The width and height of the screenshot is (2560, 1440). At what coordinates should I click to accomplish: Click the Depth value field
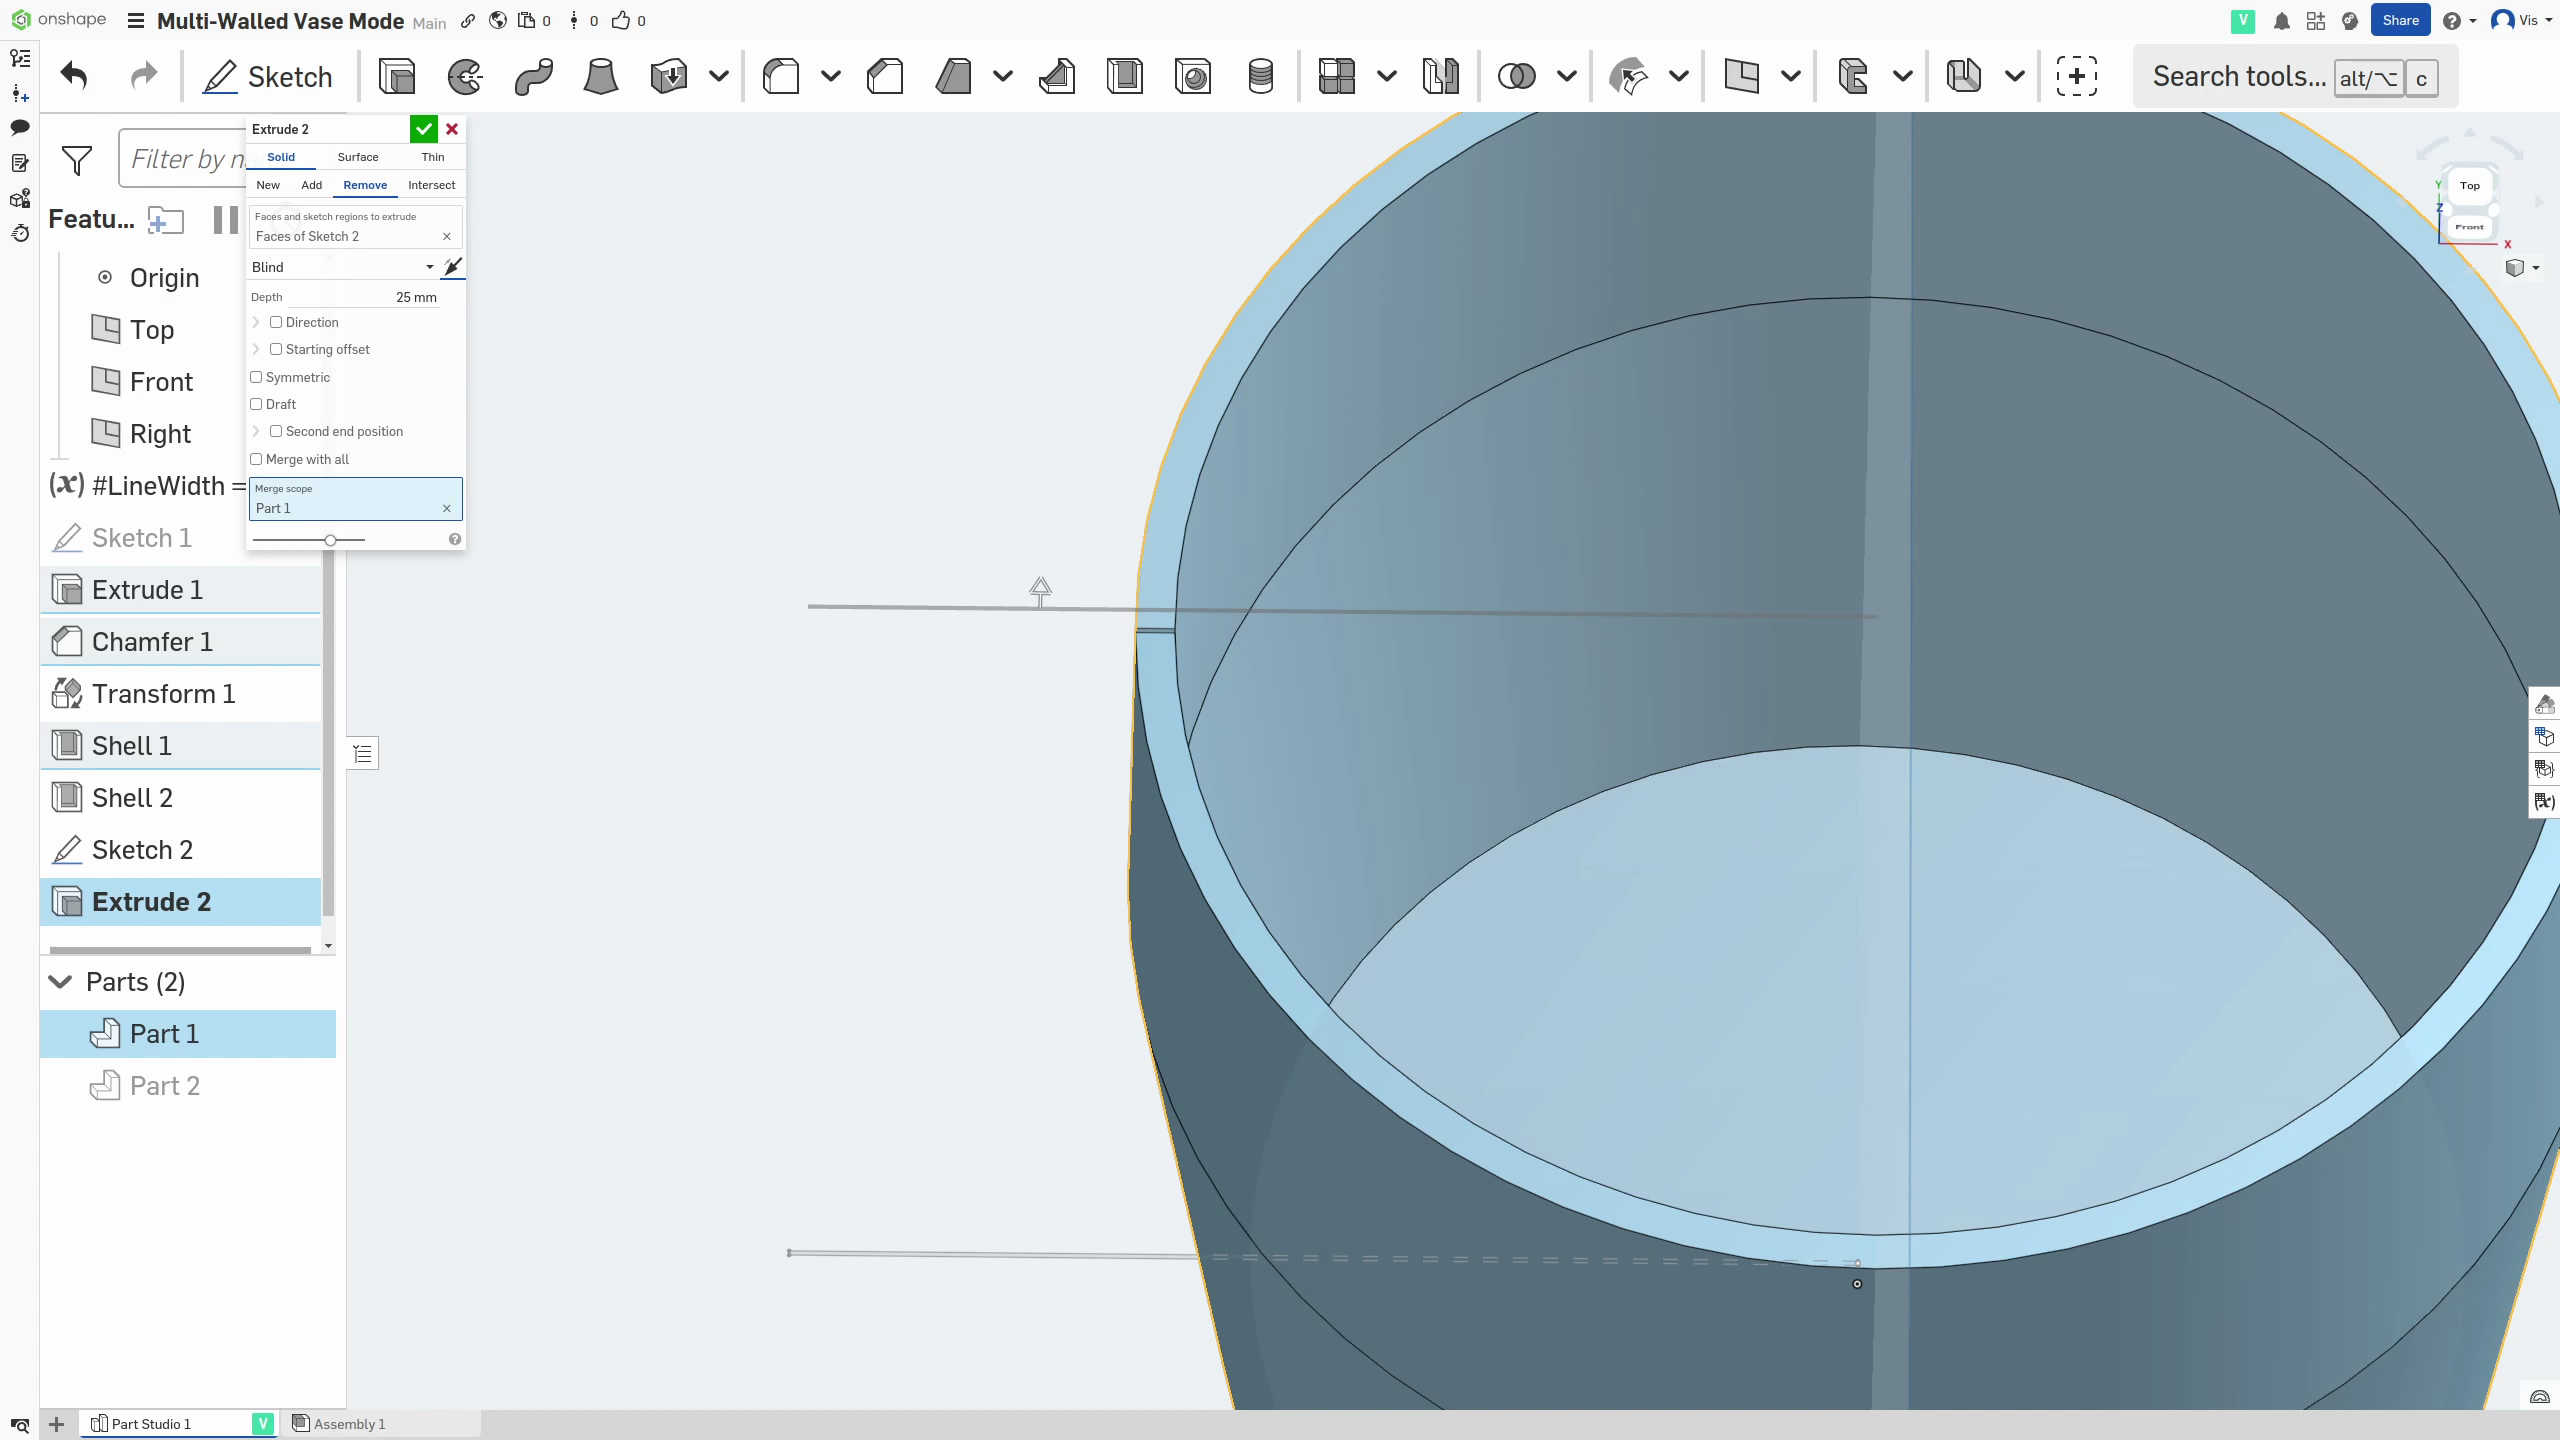416,297
